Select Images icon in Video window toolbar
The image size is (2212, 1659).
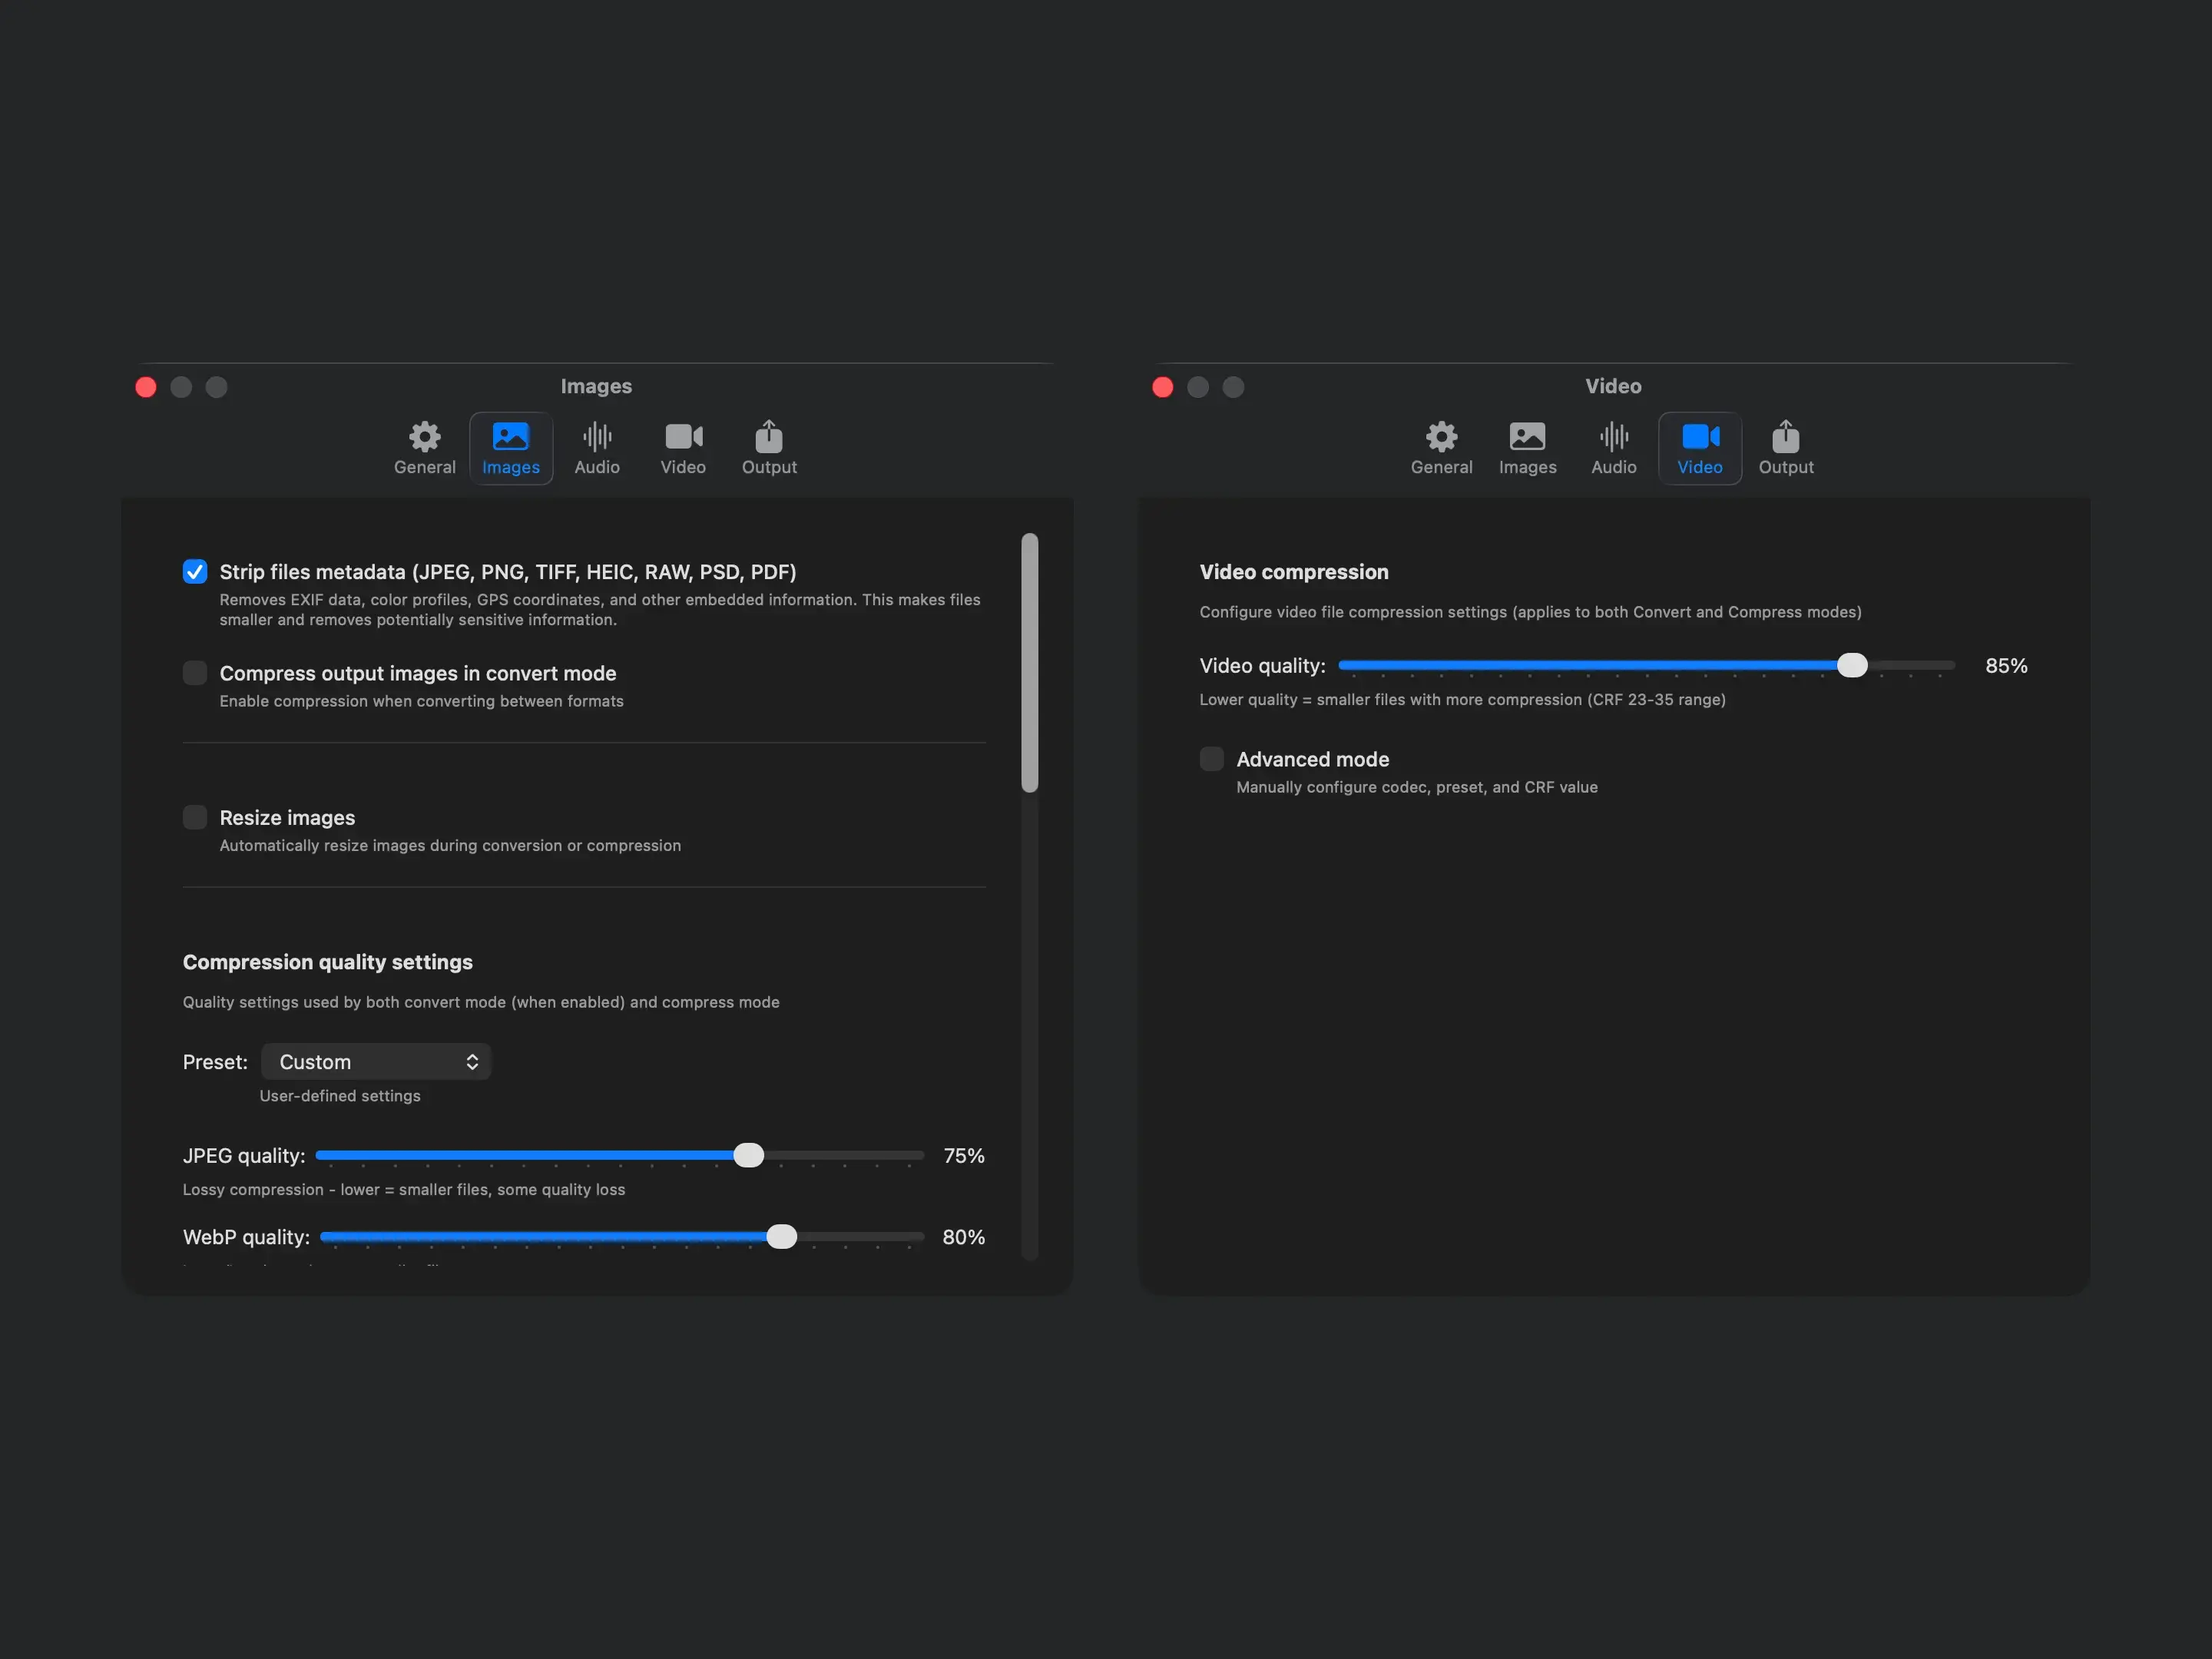point(1527,437)
